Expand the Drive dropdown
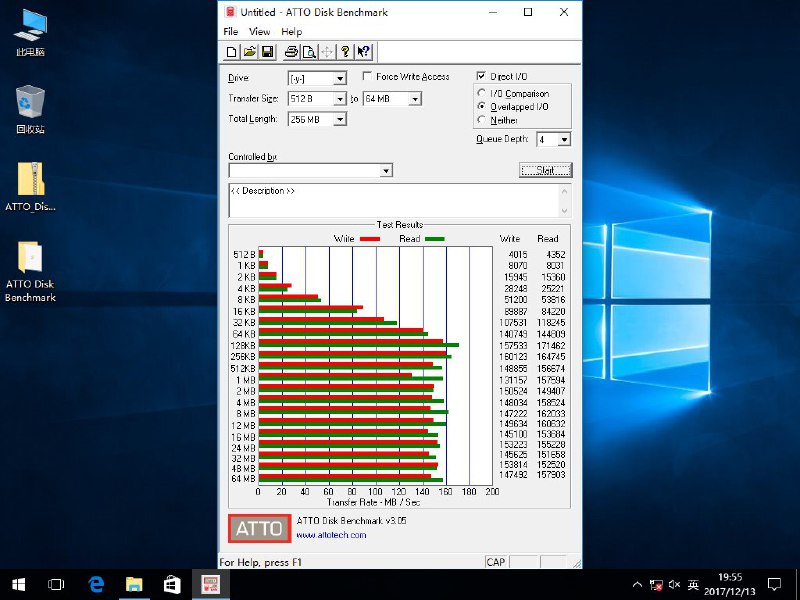Image resolution: width=800 pixels, height=600 pixels. (x=340, y=79)
